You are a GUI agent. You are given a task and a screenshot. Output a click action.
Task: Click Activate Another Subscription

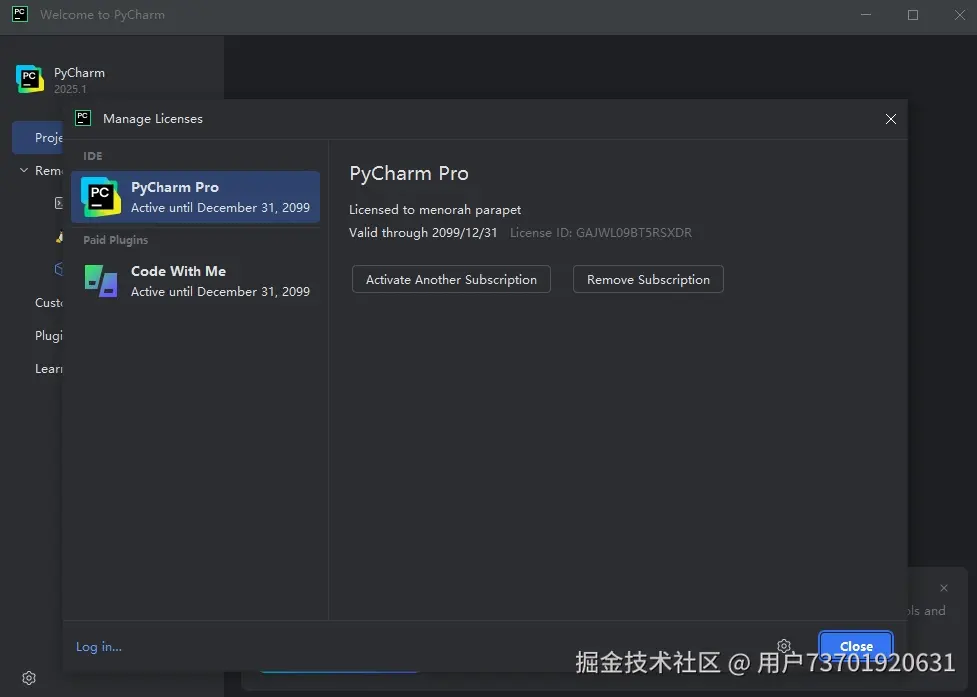coord(450,279)
